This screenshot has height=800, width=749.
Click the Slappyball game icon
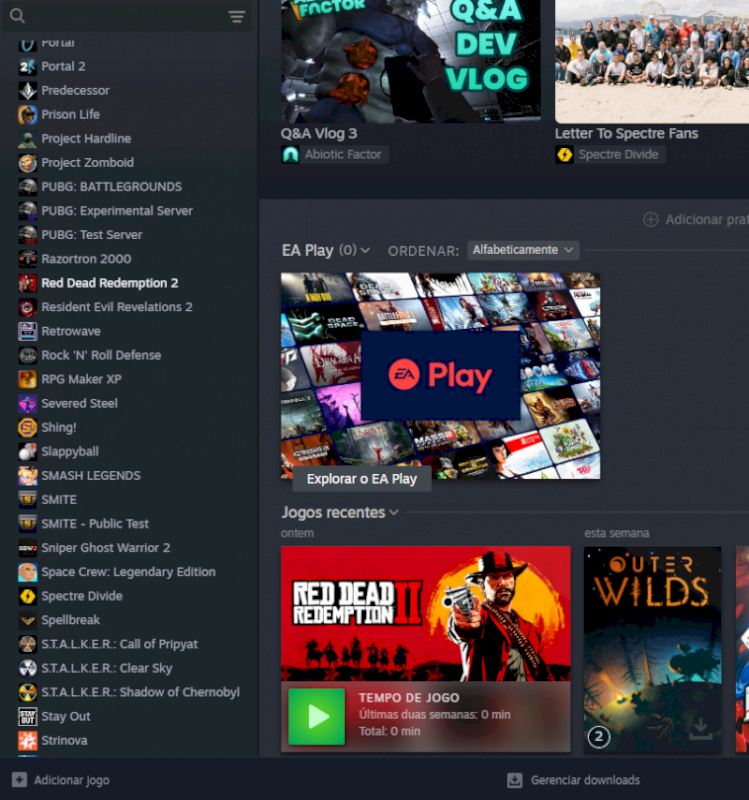pos(28,452)
